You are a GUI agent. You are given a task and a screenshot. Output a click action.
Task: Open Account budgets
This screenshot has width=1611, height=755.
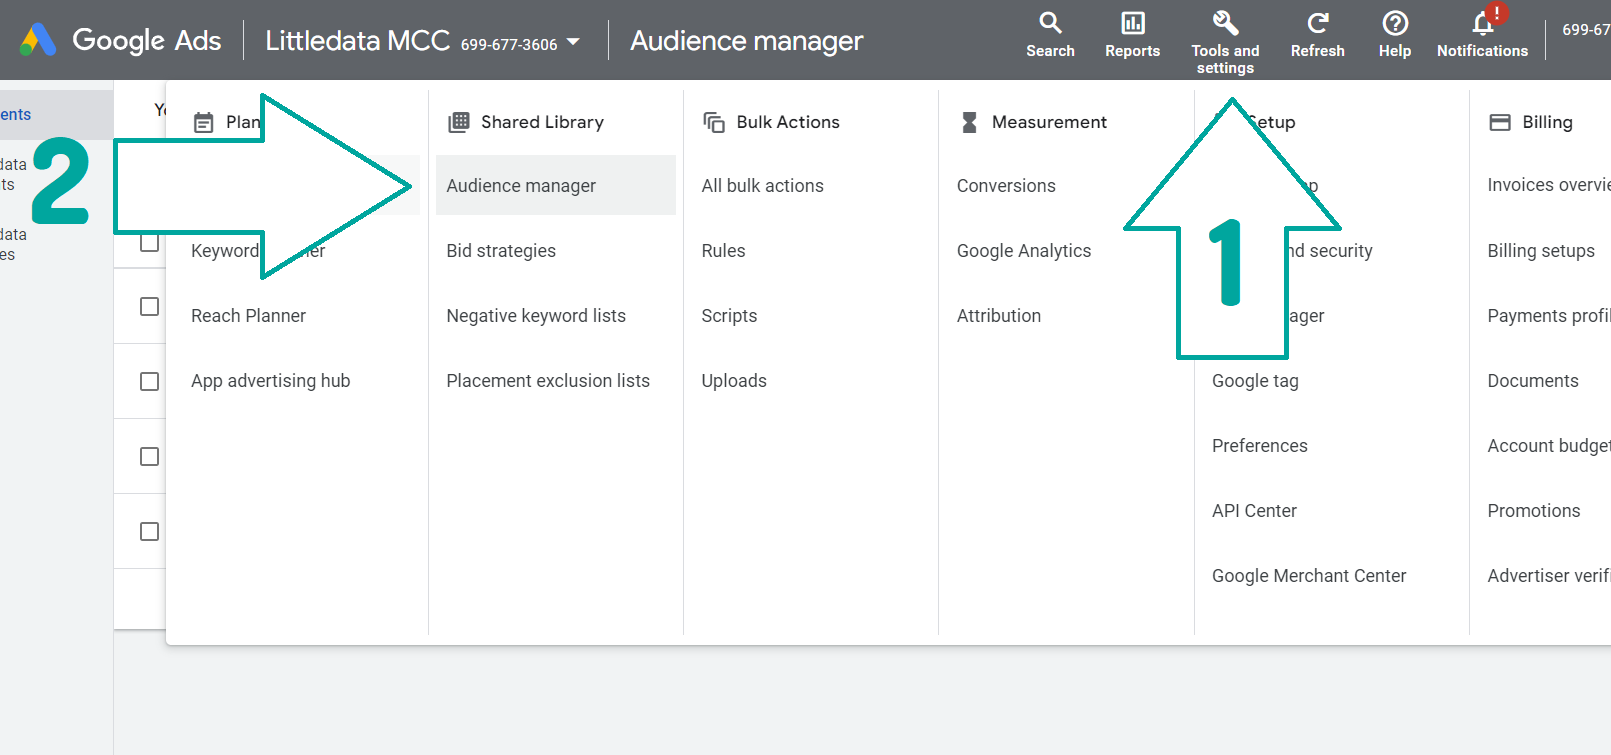pos(1549,446)
